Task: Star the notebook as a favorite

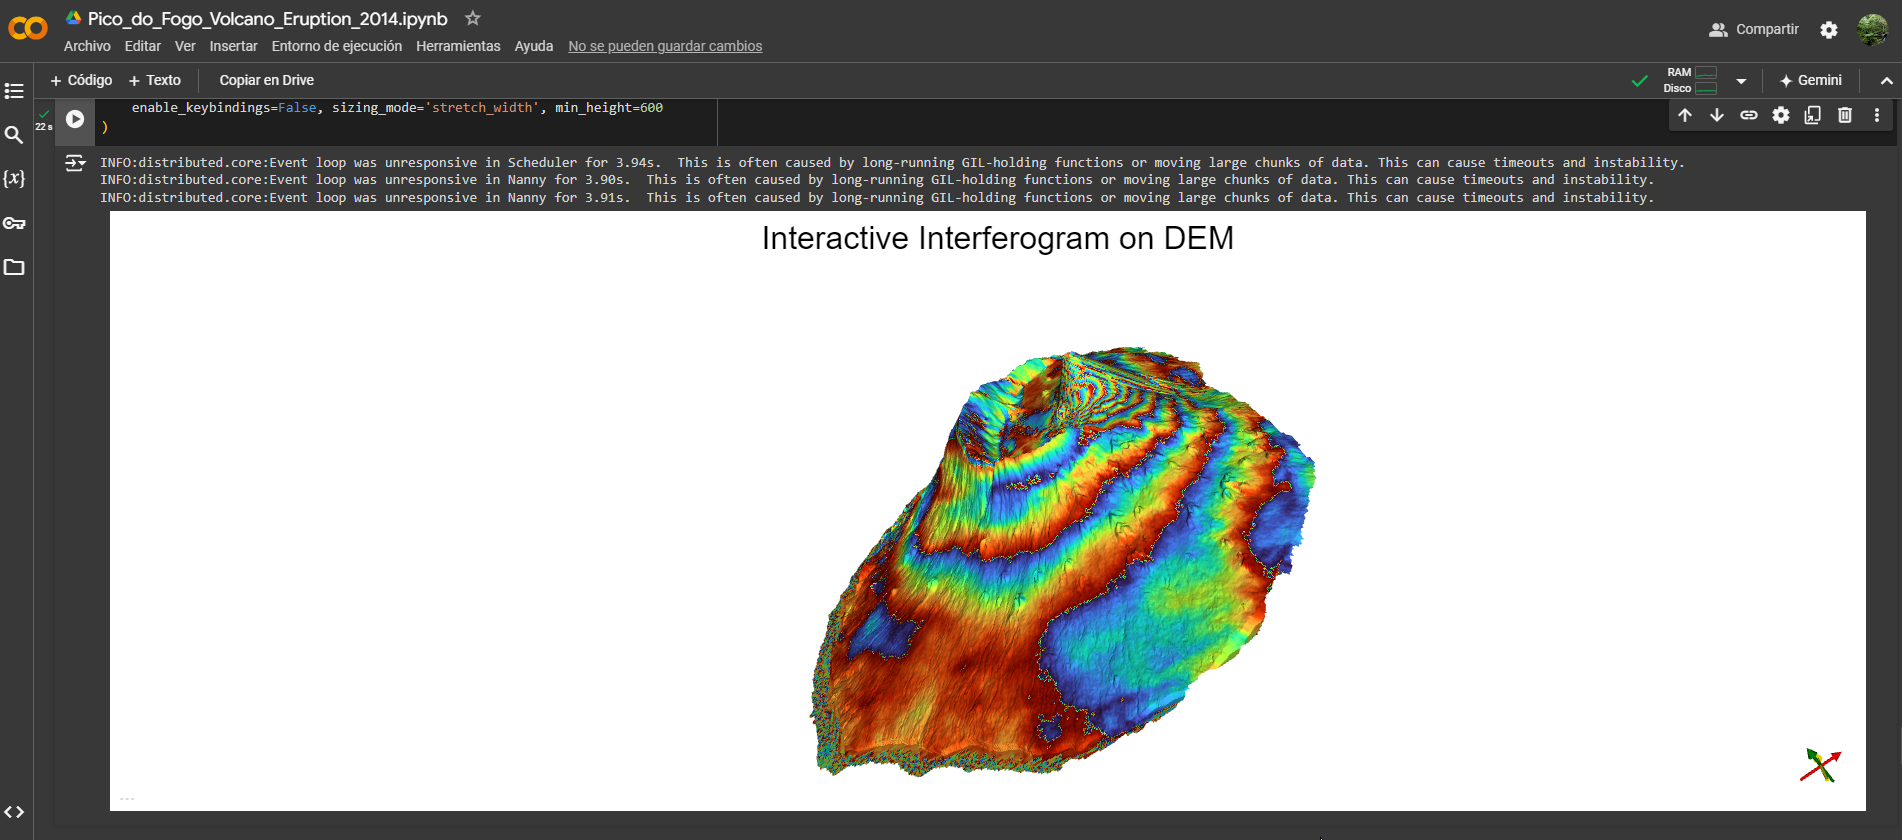Action: point(473,18)
